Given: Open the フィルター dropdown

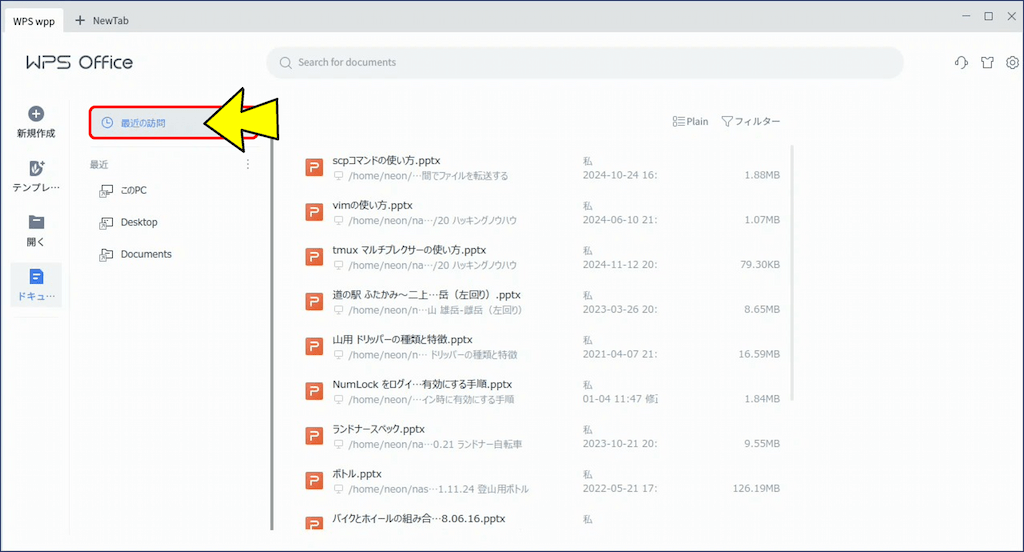Looking at the screenshot, I should pyautogui.click(x=750, y=122).
